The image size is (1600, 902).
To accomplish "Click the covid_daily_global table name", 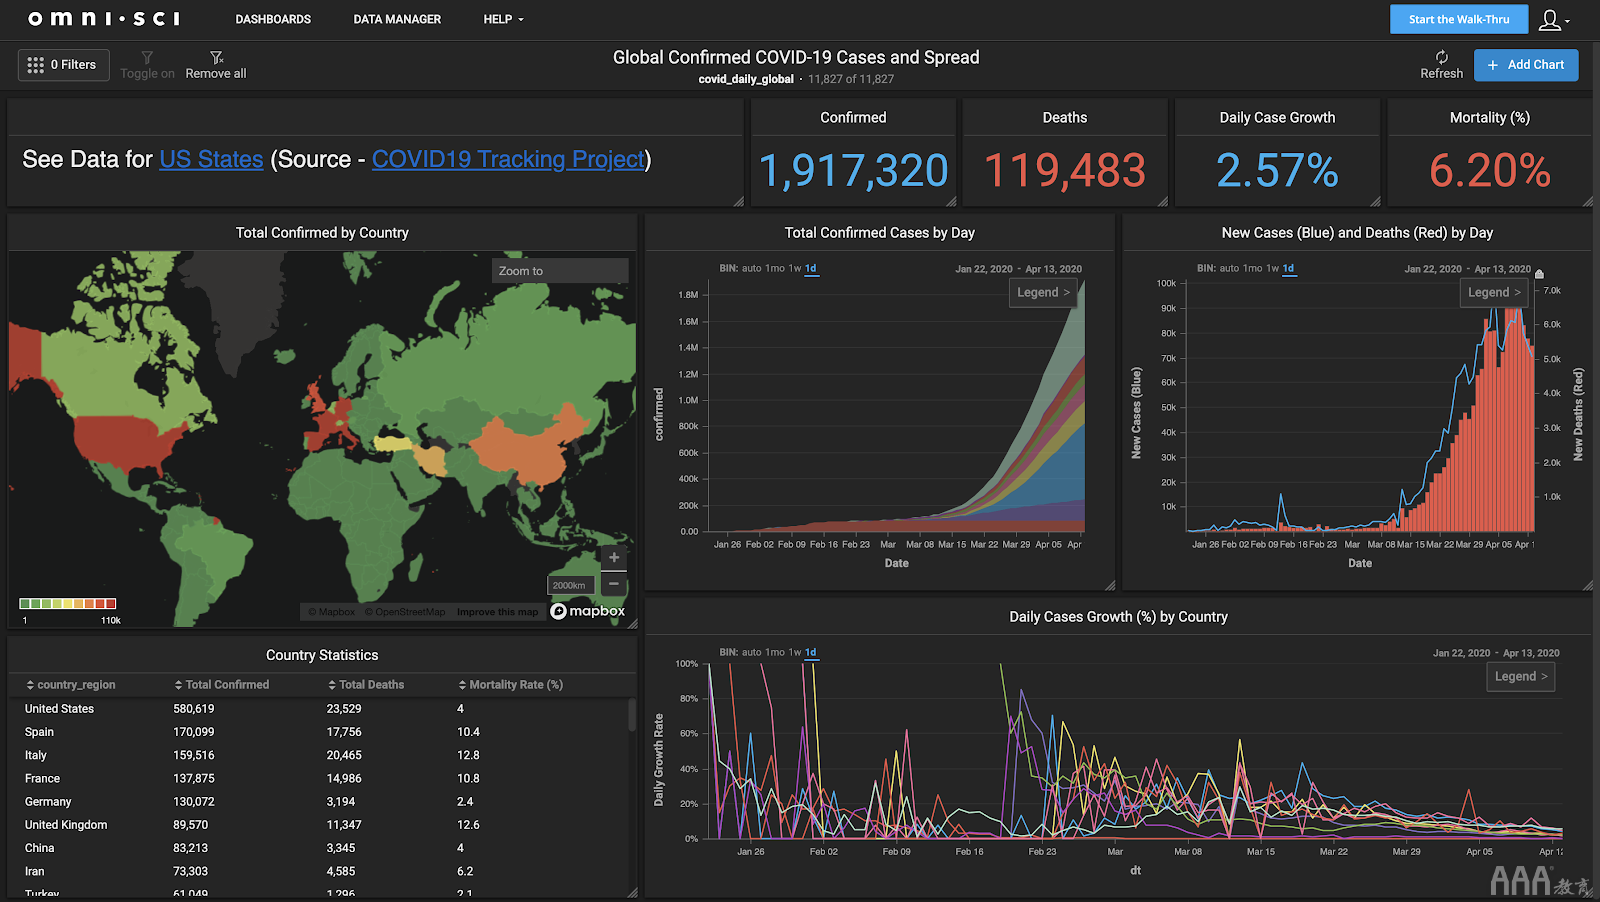I will [x=746, y=79].
